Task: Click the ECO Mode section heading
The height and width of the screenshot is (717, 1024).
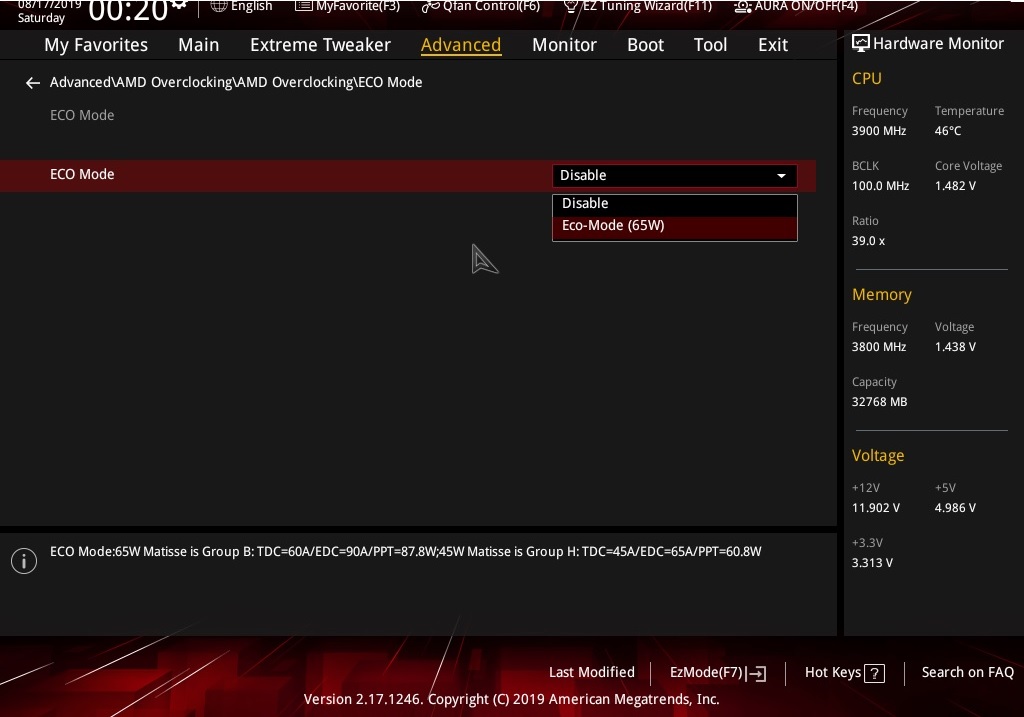Action: 82,116
